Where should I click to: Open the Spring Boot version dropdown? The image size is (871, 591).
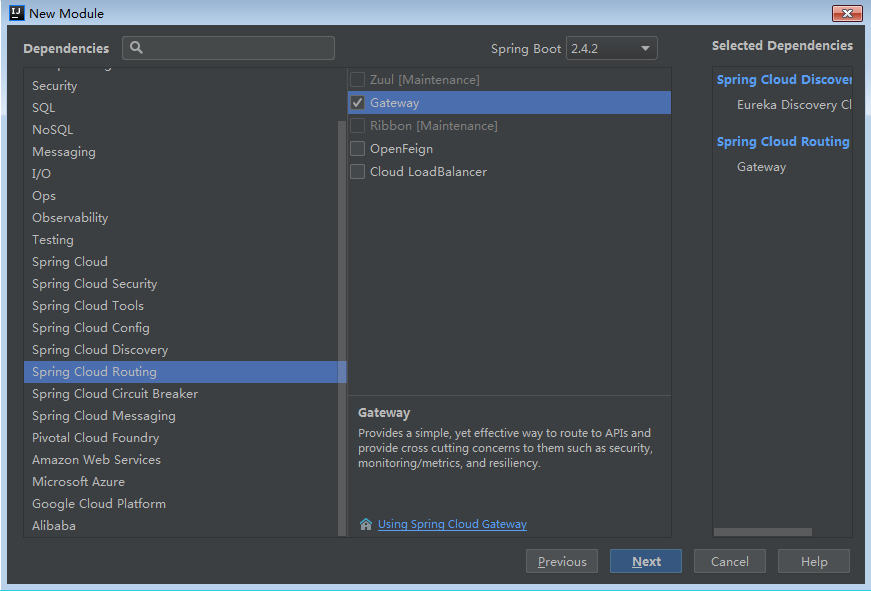pyautogui.click(x=645, y=47)
